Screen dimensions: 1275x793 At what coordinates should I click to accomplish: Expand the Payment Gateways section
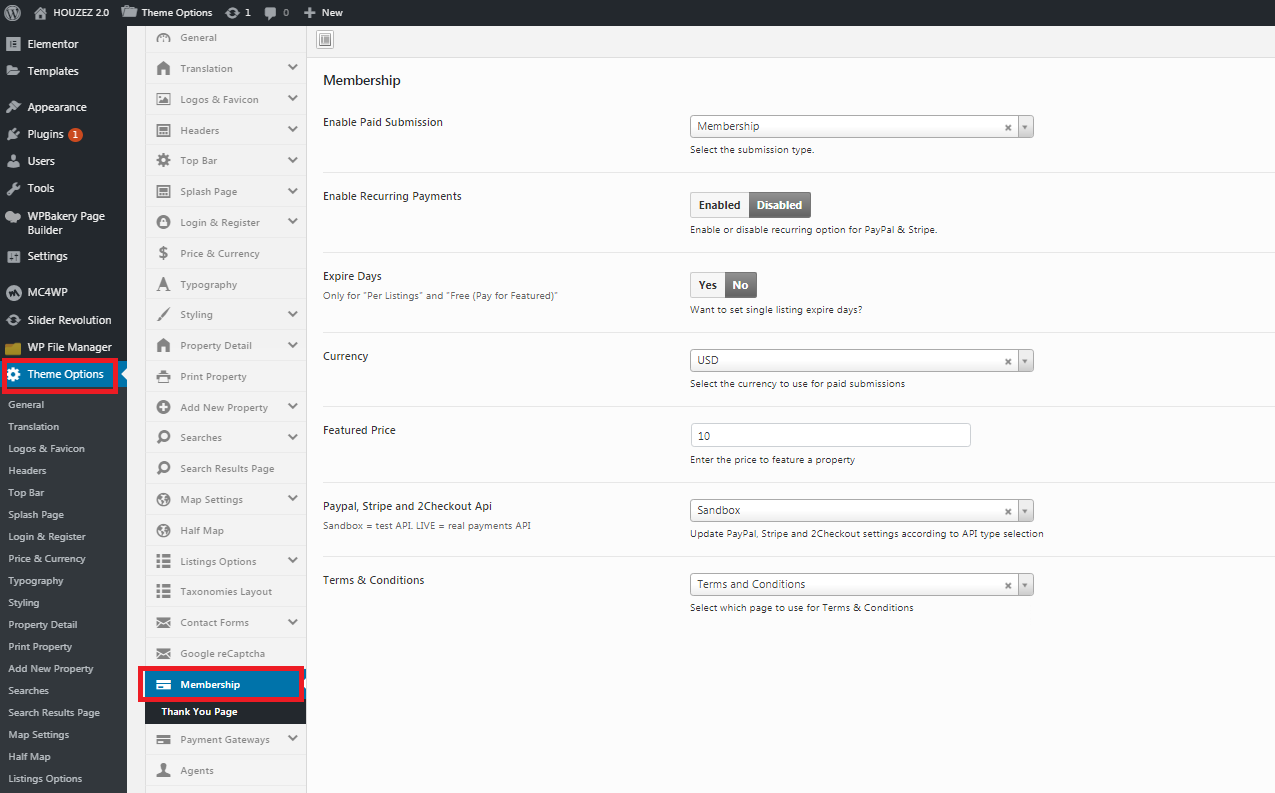[x=292, y=739]
